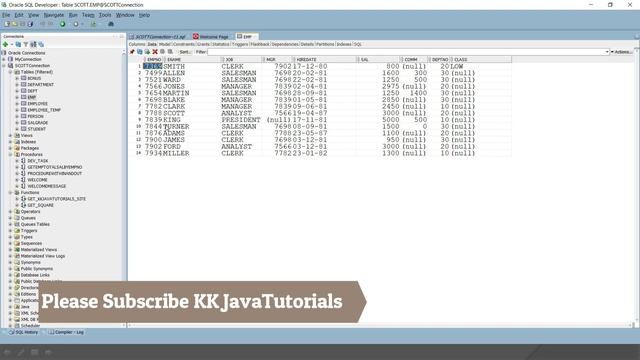The width and height of the screenshot is (640, 360).
Task: Click the Find DB Object binoculars icon
Action: click(x=111, y=24)
